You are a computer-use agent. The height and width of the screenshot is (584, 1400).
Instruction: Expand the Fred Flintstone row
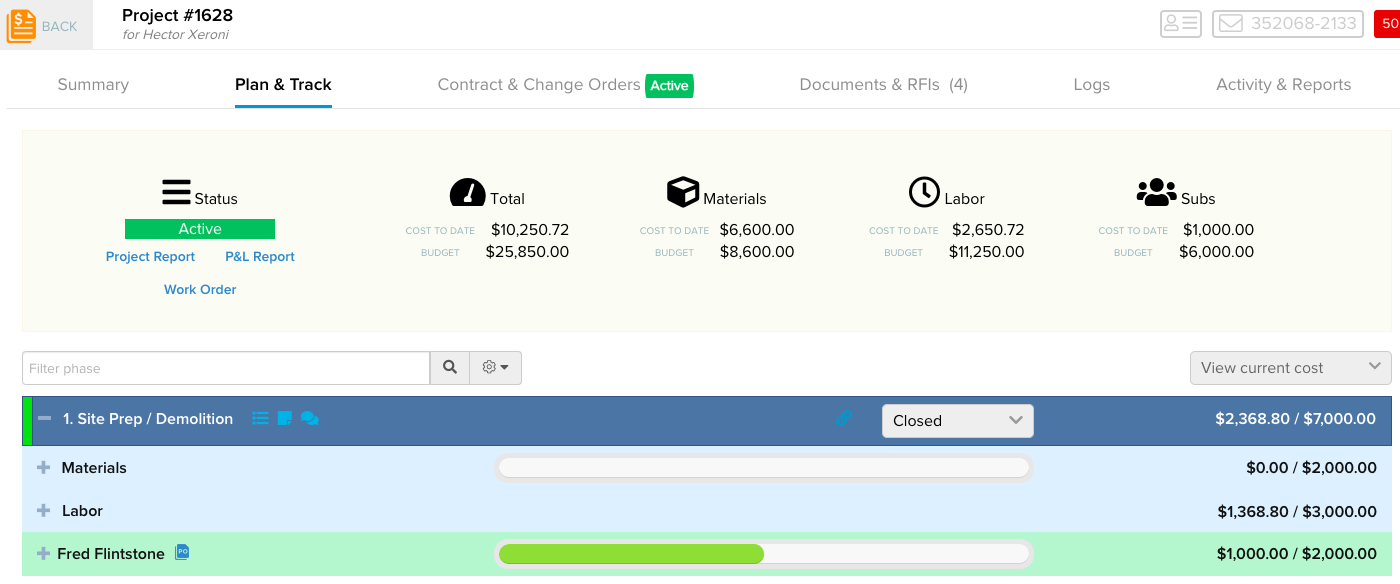43,554
